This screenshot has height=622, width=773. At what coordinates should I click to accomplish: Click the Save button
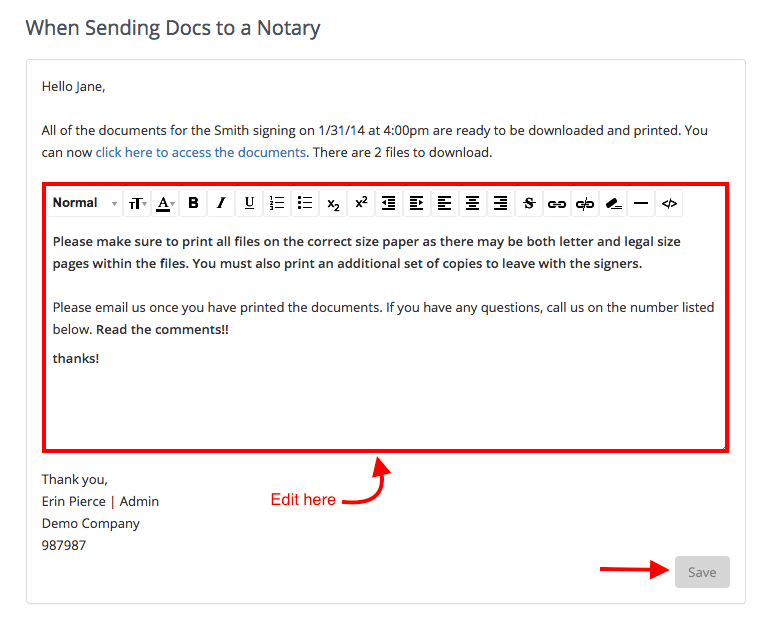tap(702, 572)
